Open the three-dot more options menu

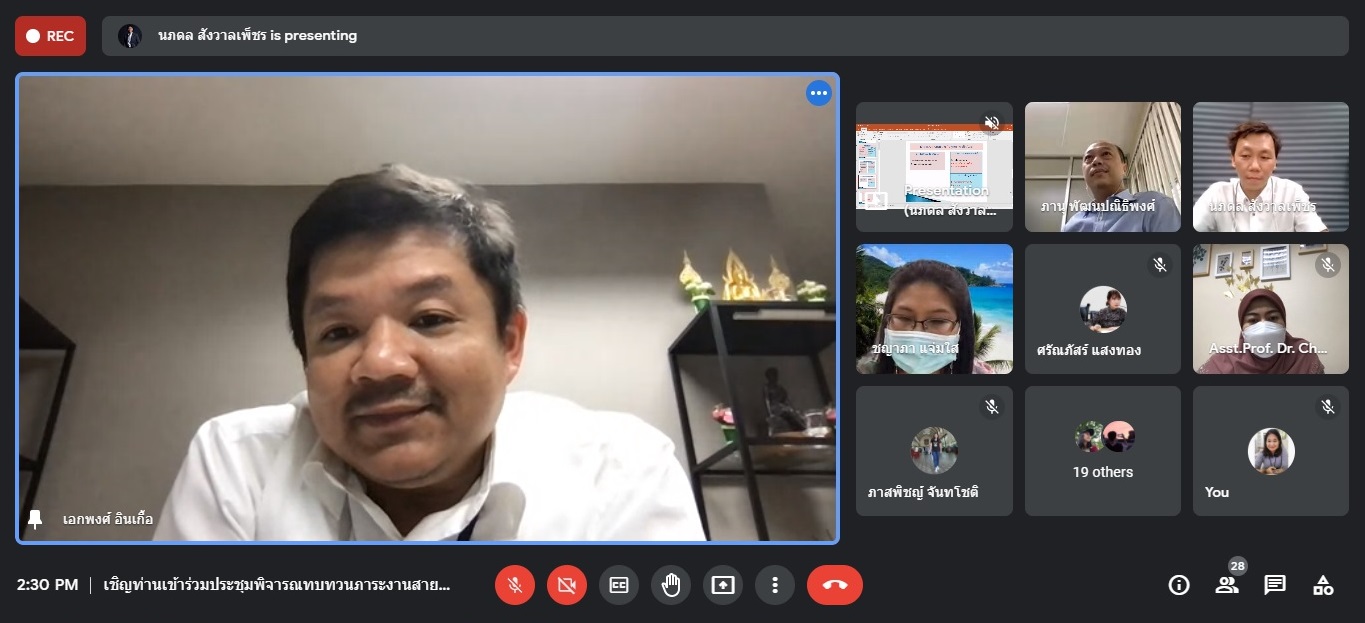click(775, 585)
